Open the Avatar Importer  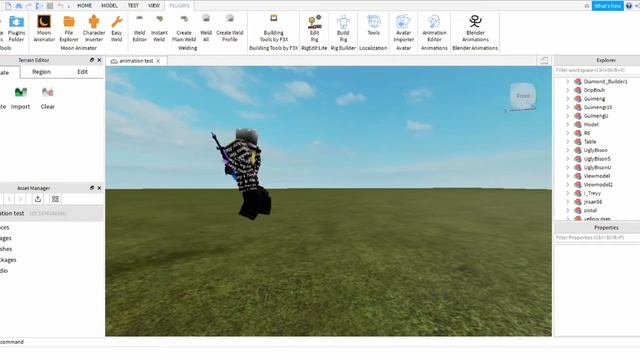(x=403, y=29)
